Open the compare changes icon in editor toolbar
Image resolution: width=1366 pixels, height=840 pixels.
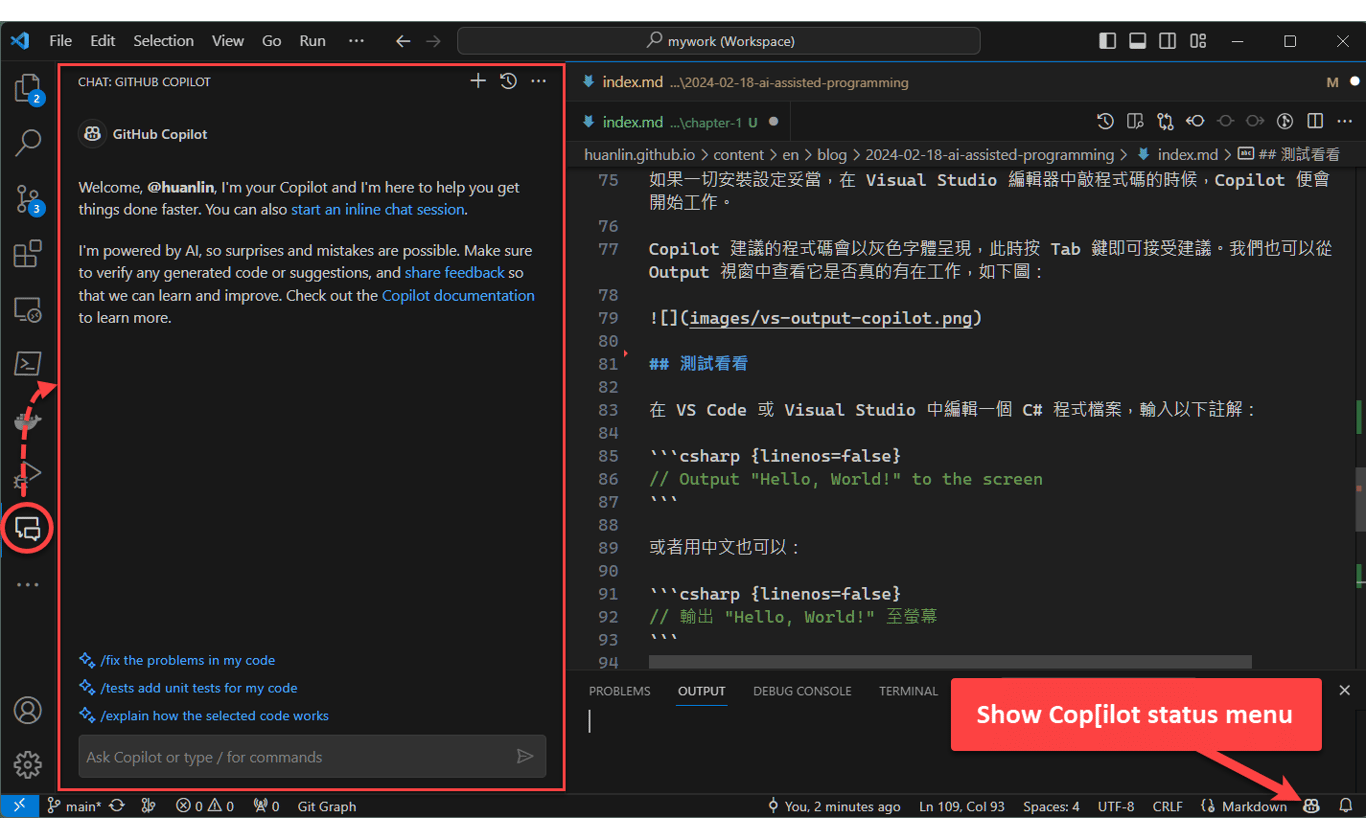1165,121
